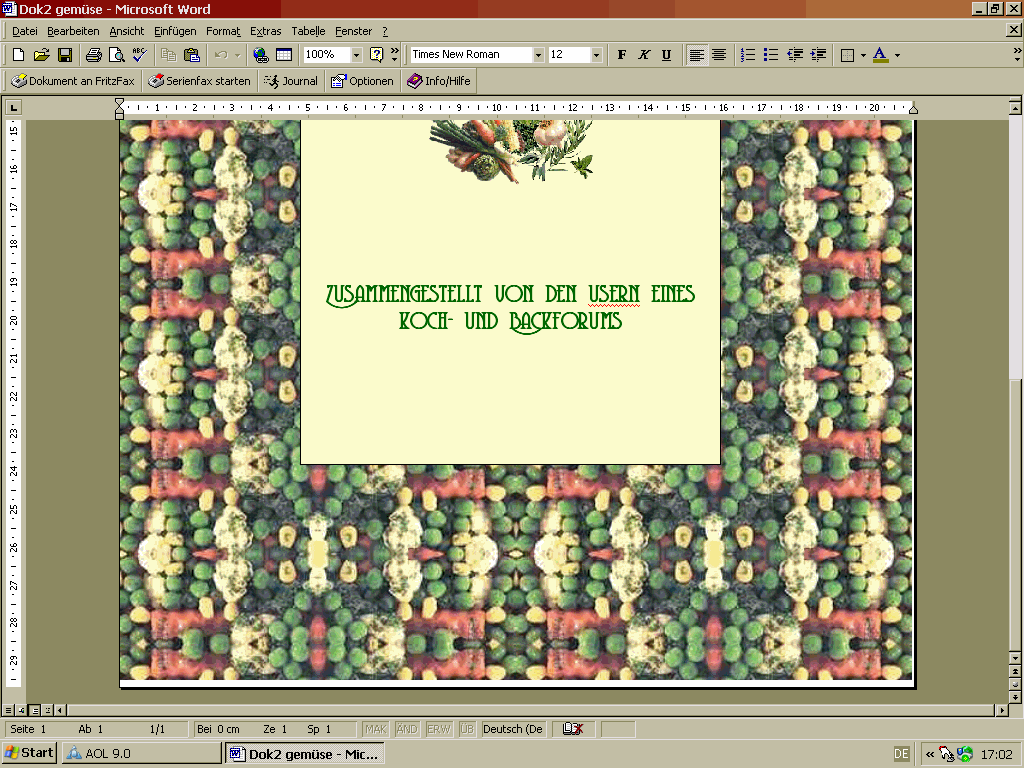Open the Times New Roman font dropdown
Screen dimensions: 1024x768
pos(538,55)
